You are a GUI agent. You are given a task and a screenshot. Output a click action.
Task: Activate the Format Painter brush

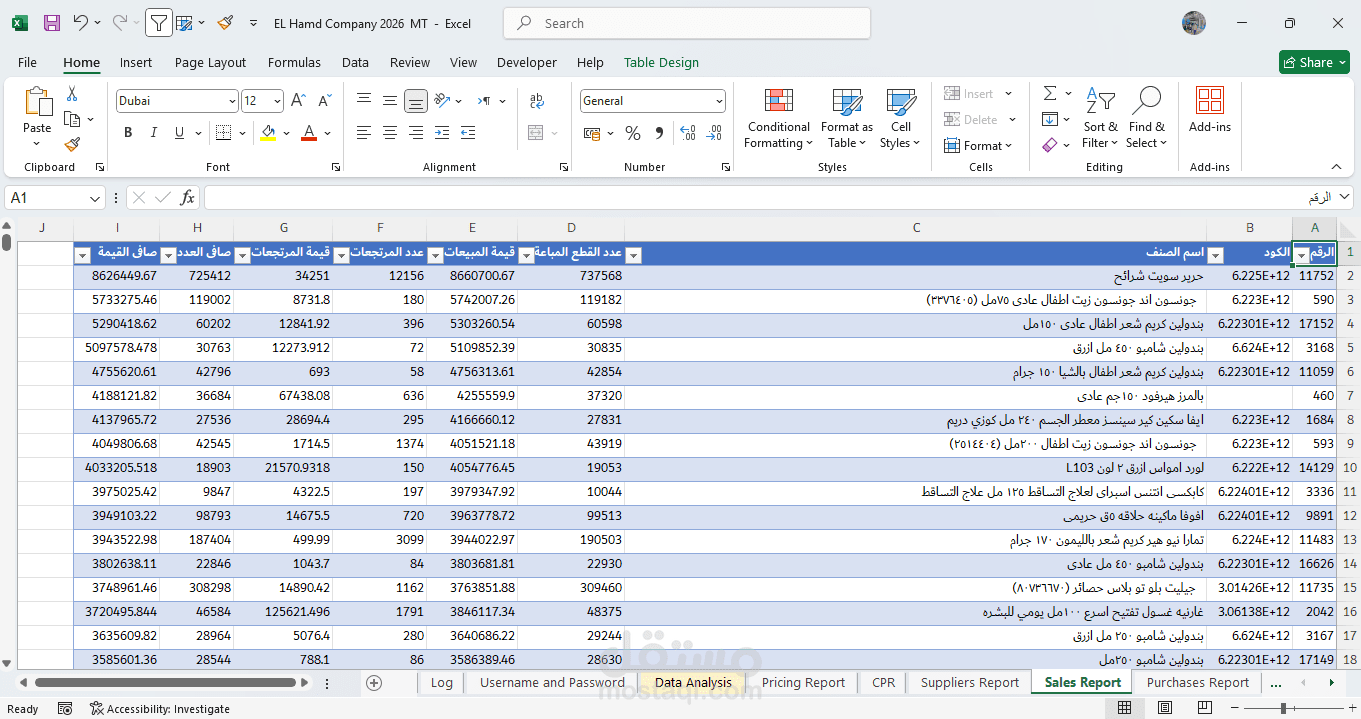coord(72,145)
